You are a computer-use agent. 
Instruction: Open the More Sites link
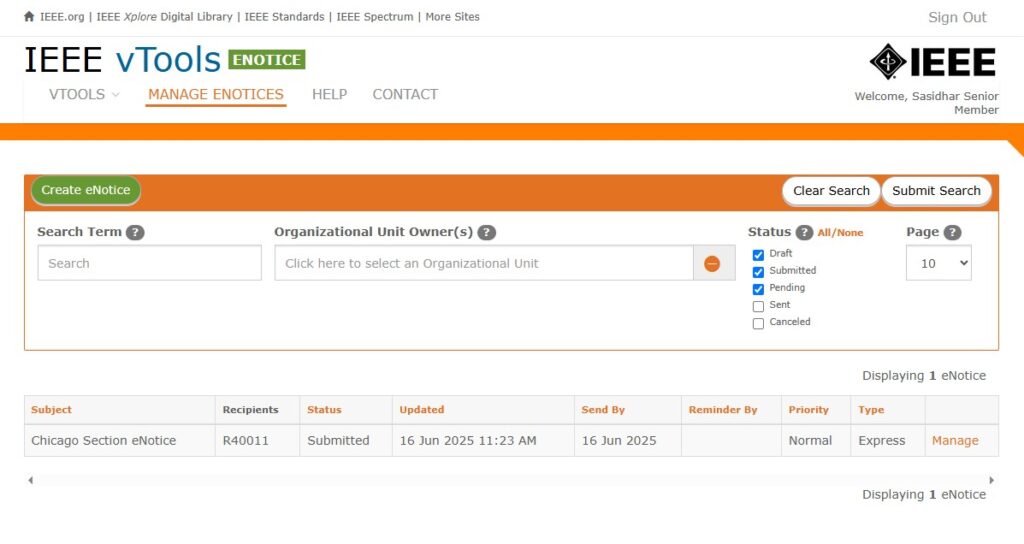click(x=453, y=17)
